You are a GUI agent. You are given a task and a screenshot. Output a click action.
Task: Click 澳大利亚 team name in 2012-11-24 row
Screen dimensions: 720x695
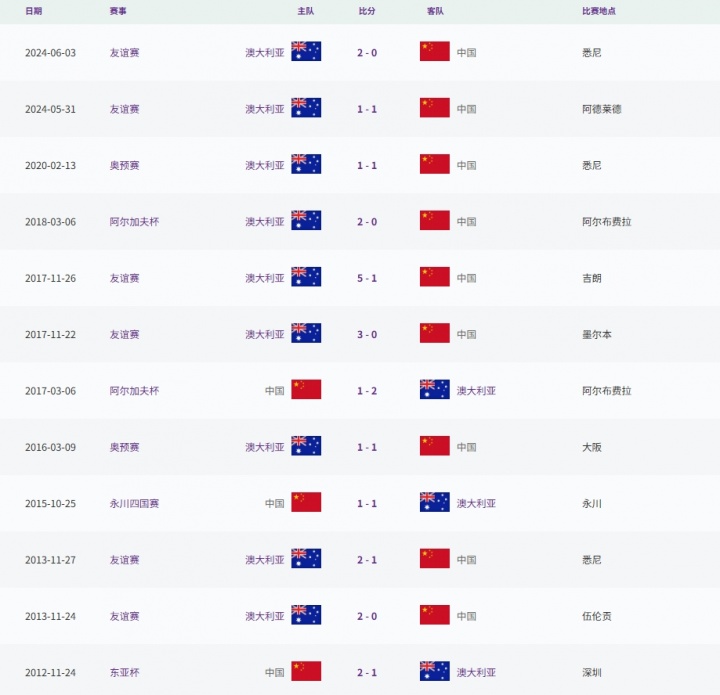tap(476, 673)
